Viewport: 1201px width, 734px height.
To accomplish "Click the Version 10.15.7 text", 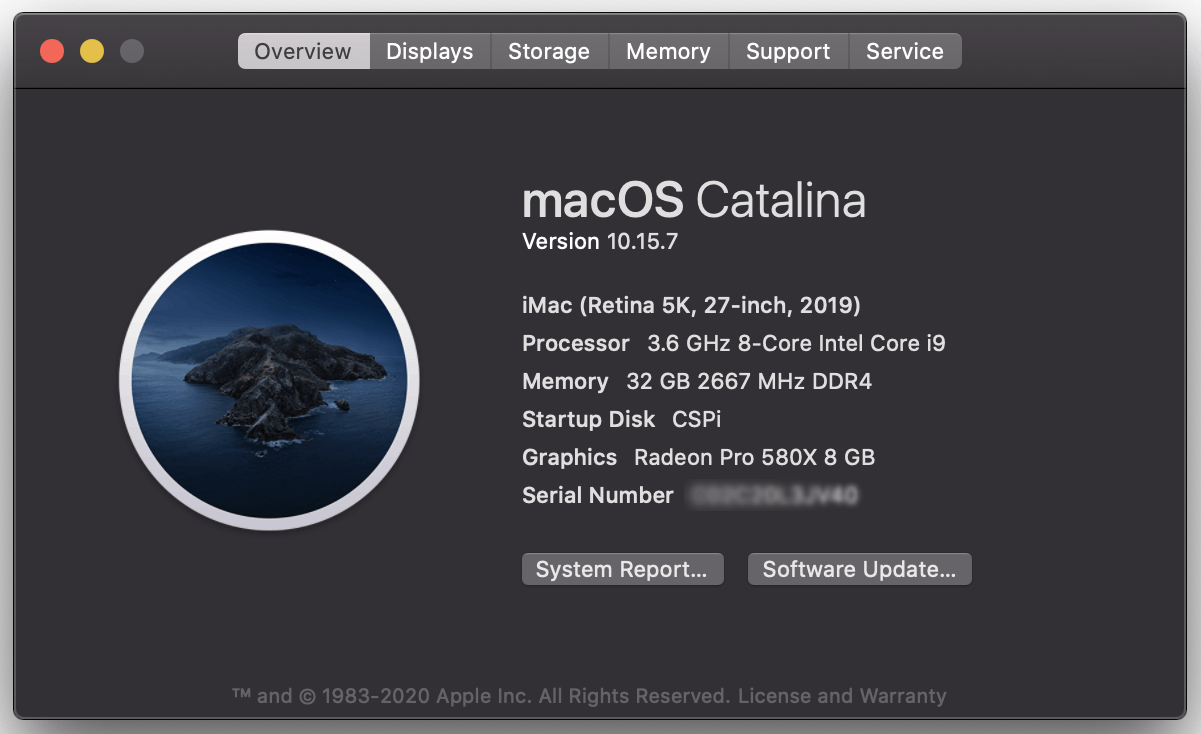I will (600, 241).
